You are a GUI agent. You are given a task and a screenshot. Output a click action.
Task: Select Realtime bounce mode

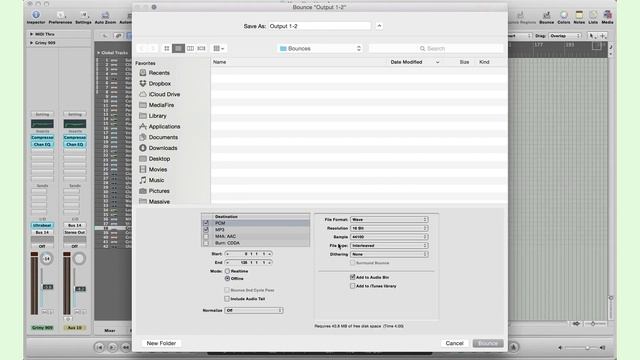(227, 271)
